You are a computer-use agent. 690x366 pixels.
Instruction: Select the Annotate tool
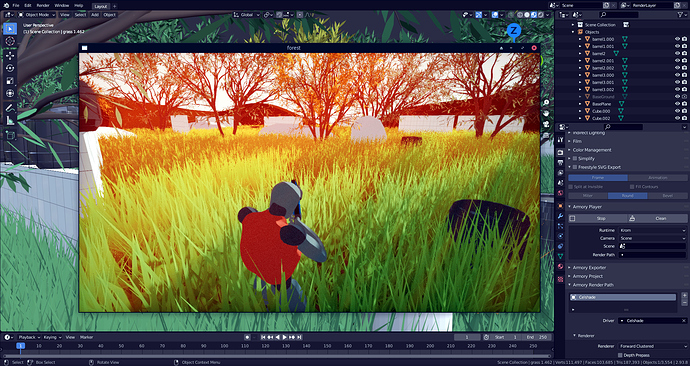(10, 108)
